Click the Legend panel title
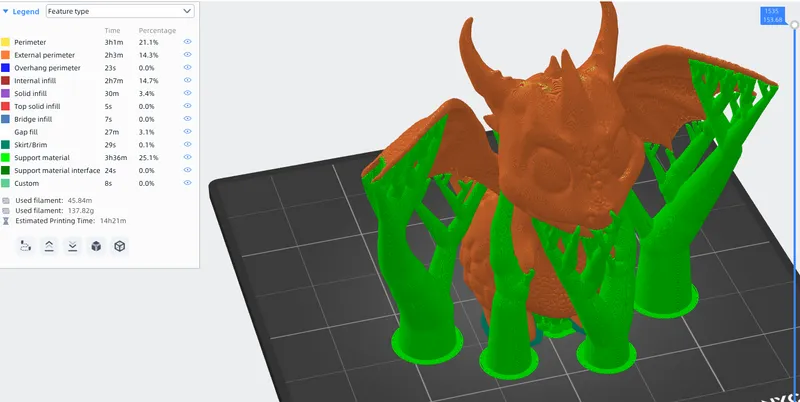 [x=26, y=11]
